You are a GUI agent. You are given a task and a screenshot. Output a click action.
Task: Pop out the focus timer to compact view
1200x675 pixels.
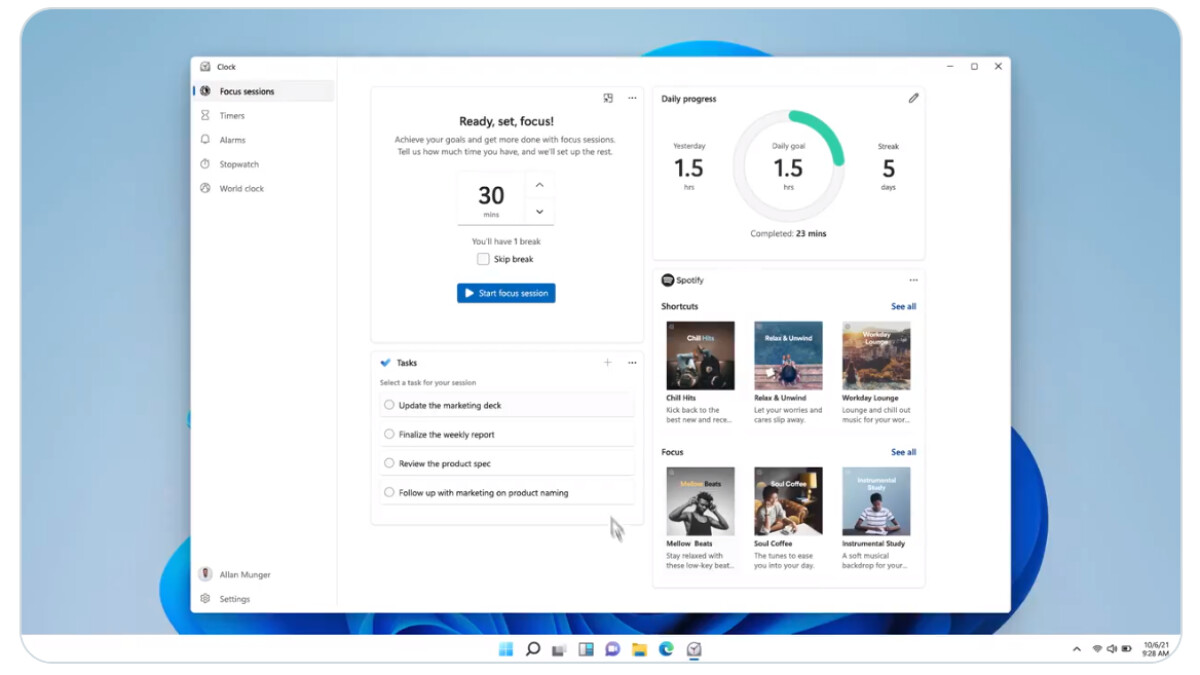[609, 98]
